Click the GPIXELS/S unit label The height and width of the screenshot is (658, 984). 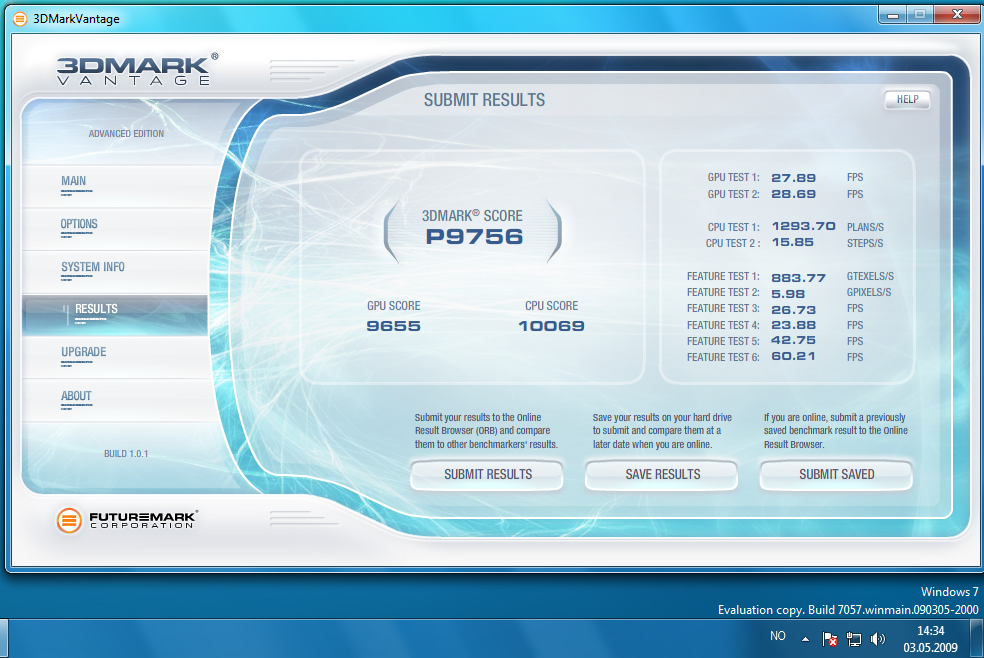click(869, 292)
